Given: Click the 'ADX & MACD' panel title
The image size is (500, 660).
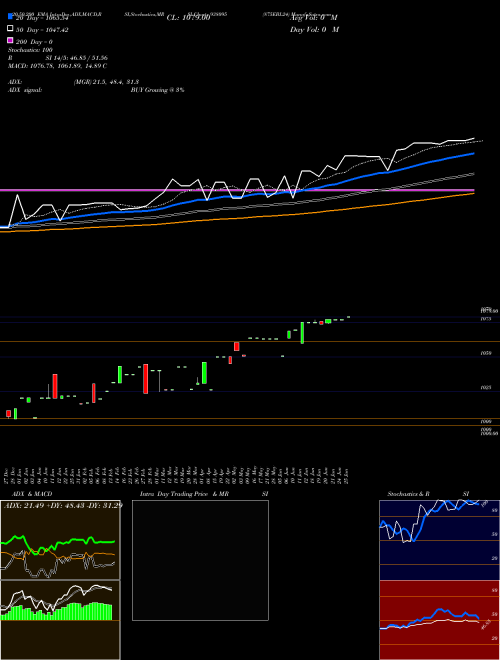Looking at the screenshot, I should pyautogui.click(x=32, y=494).
